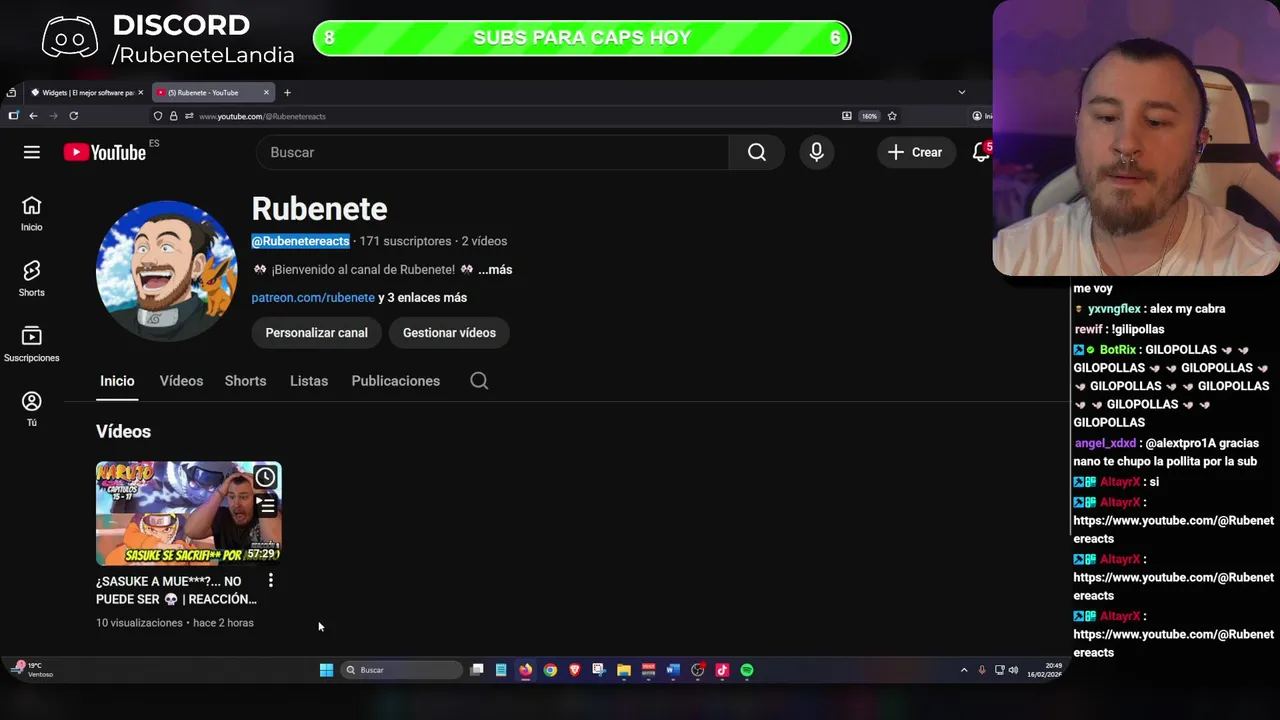Click the search magnifier button

tap(757, 152)
